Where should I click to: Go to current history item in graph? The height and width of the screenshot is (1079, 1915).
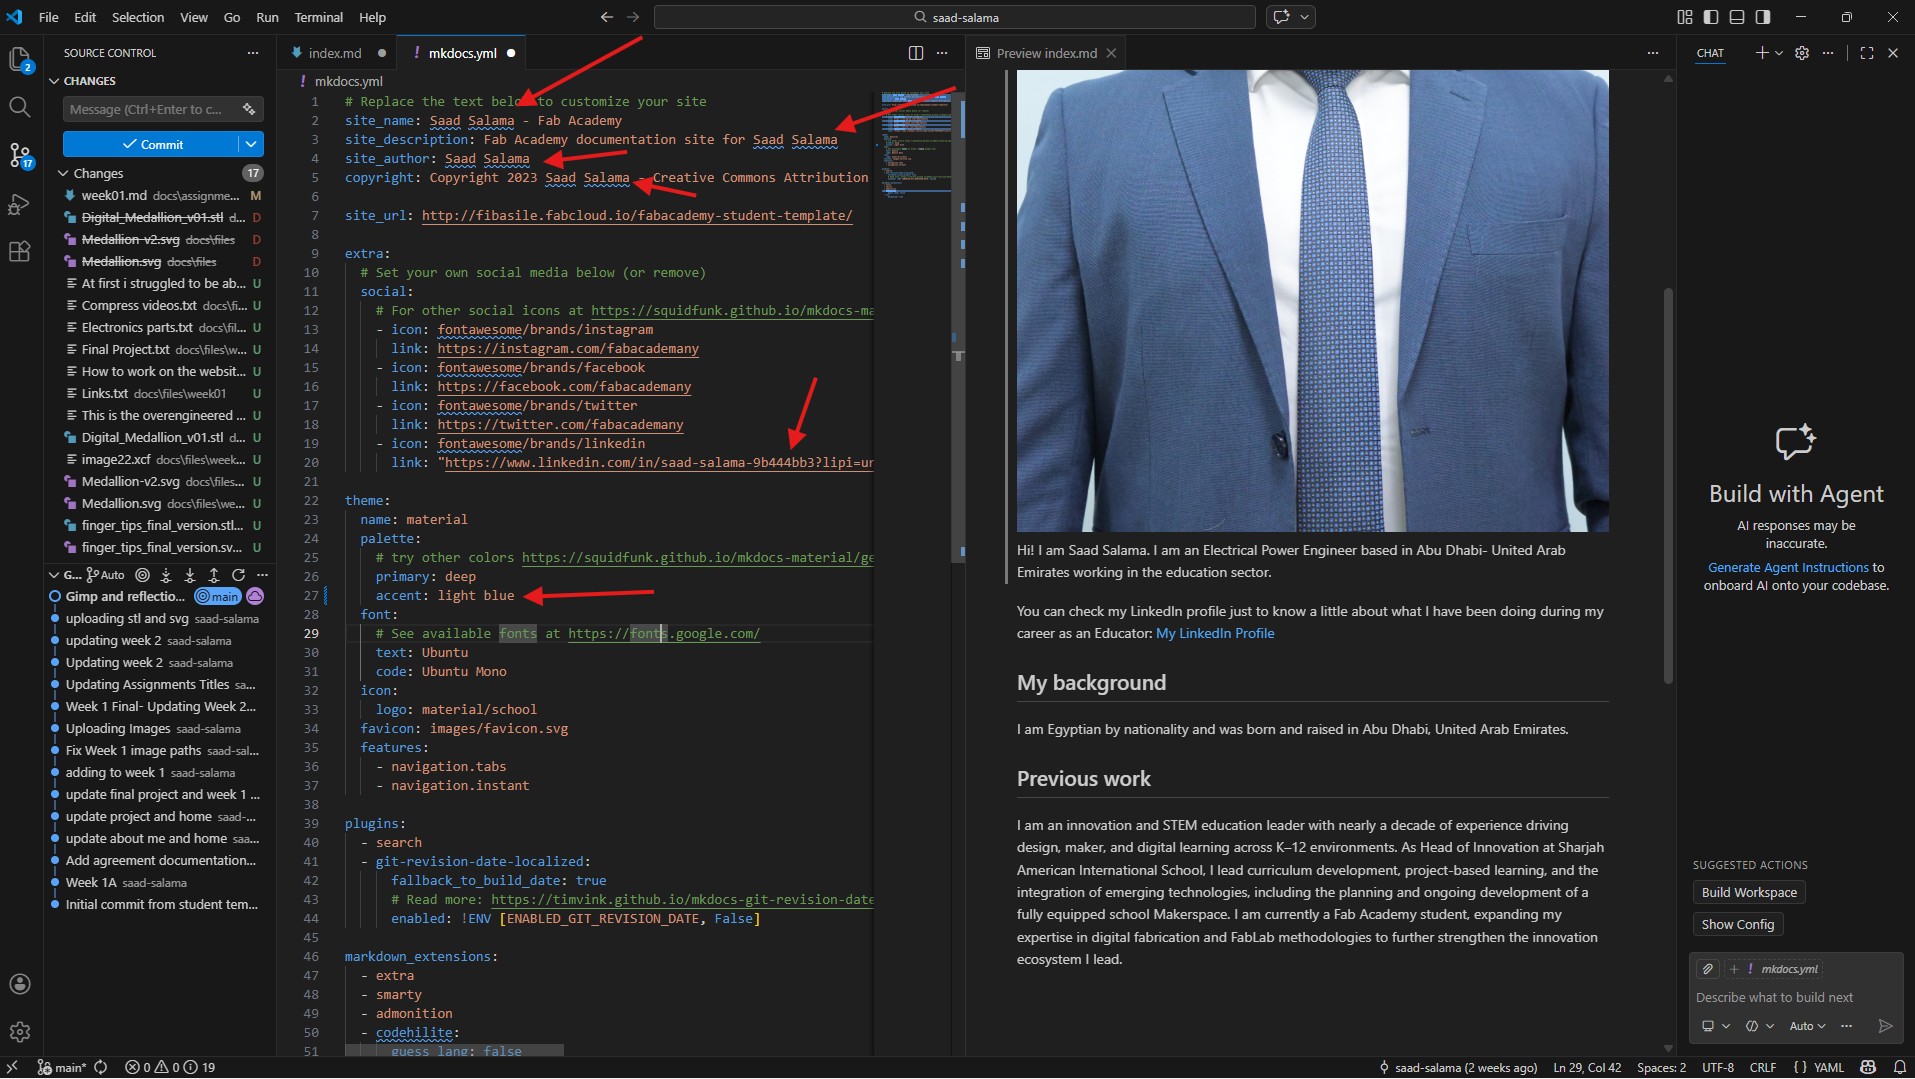142,575
